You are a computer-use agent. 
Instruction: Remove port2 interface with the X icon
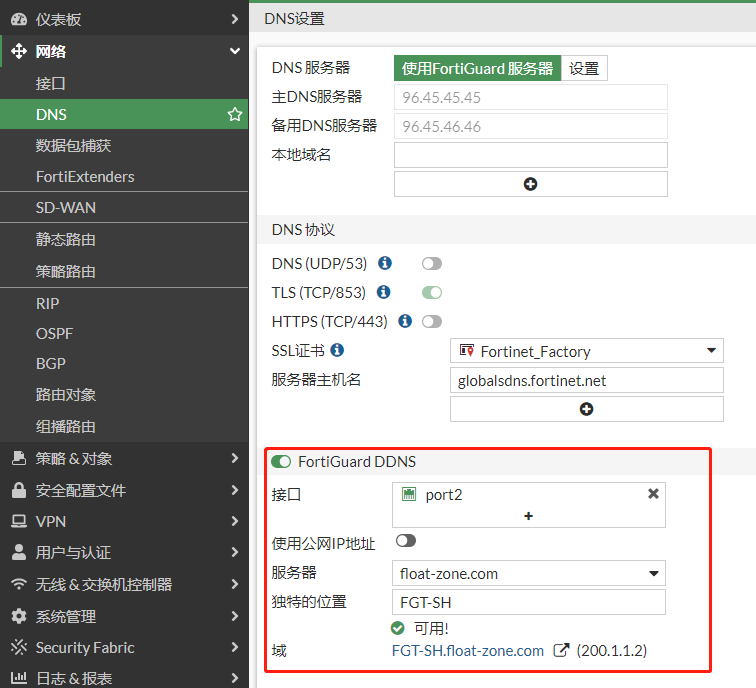click(x=653, y=494)
